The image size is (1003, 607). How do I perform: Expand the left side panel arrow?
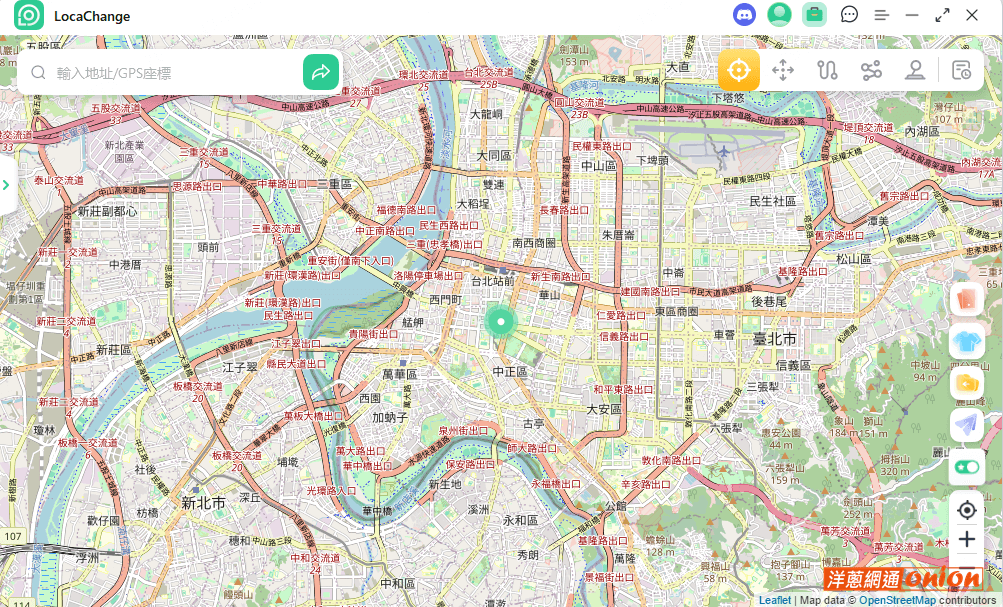tap(6, 185)
